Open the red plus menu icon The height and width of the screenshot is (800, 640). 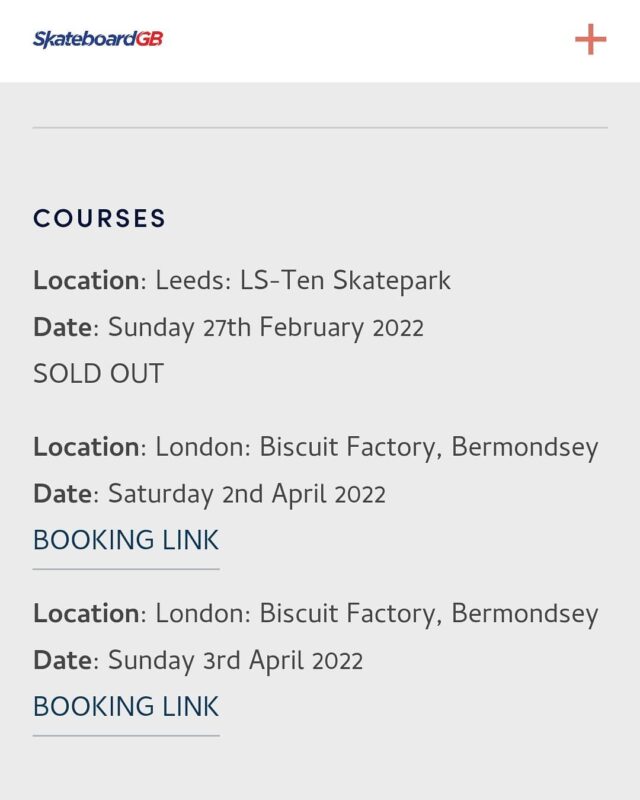click(x=590, y=39)
